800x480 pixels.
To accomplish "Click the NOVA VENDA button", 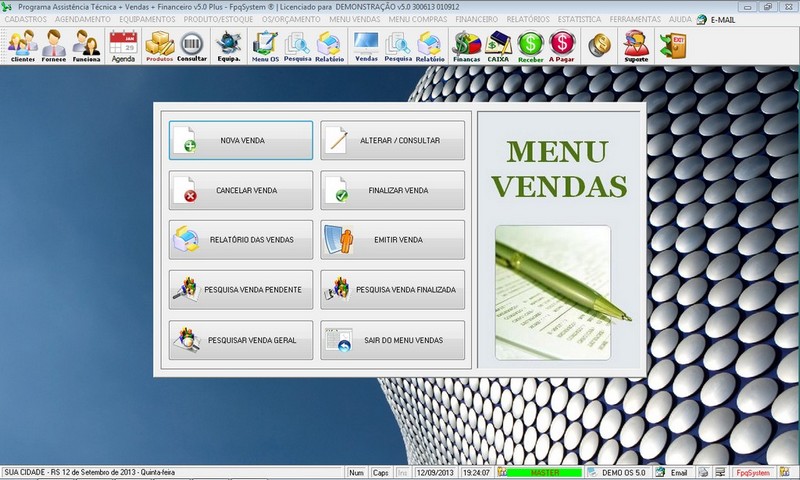I will coord(241,140).
